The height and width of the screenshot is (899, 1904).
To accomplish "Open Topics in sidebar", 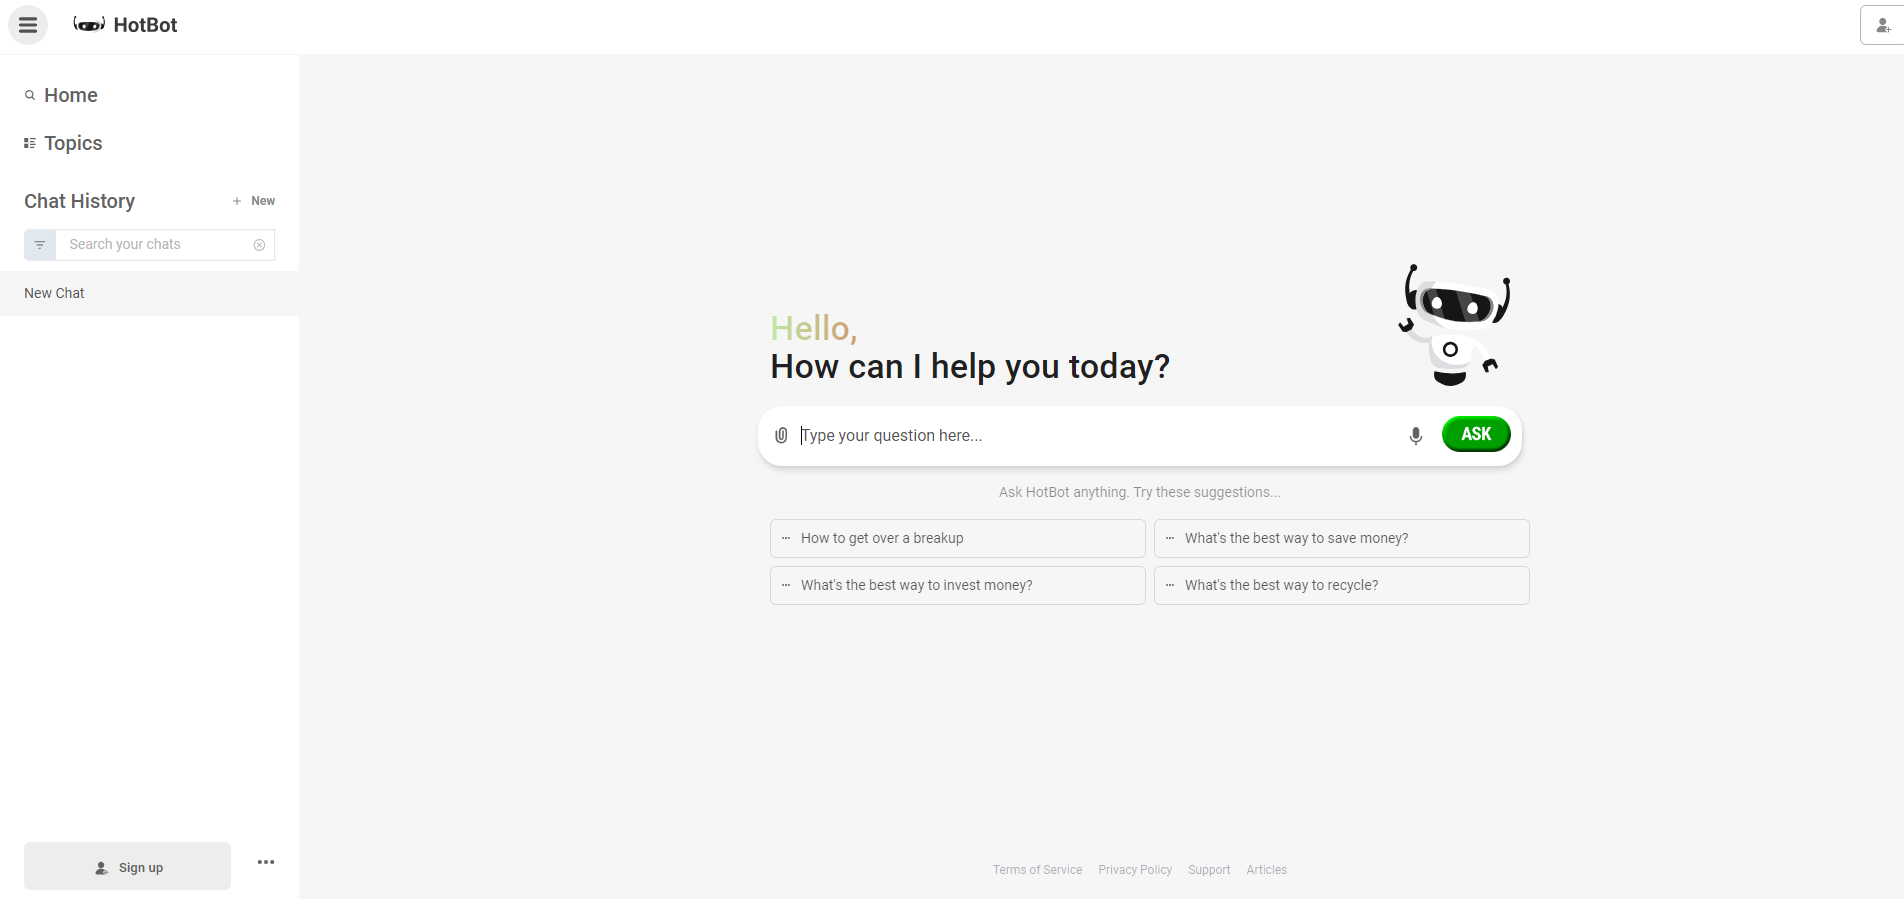I will (x=72, y=143).
